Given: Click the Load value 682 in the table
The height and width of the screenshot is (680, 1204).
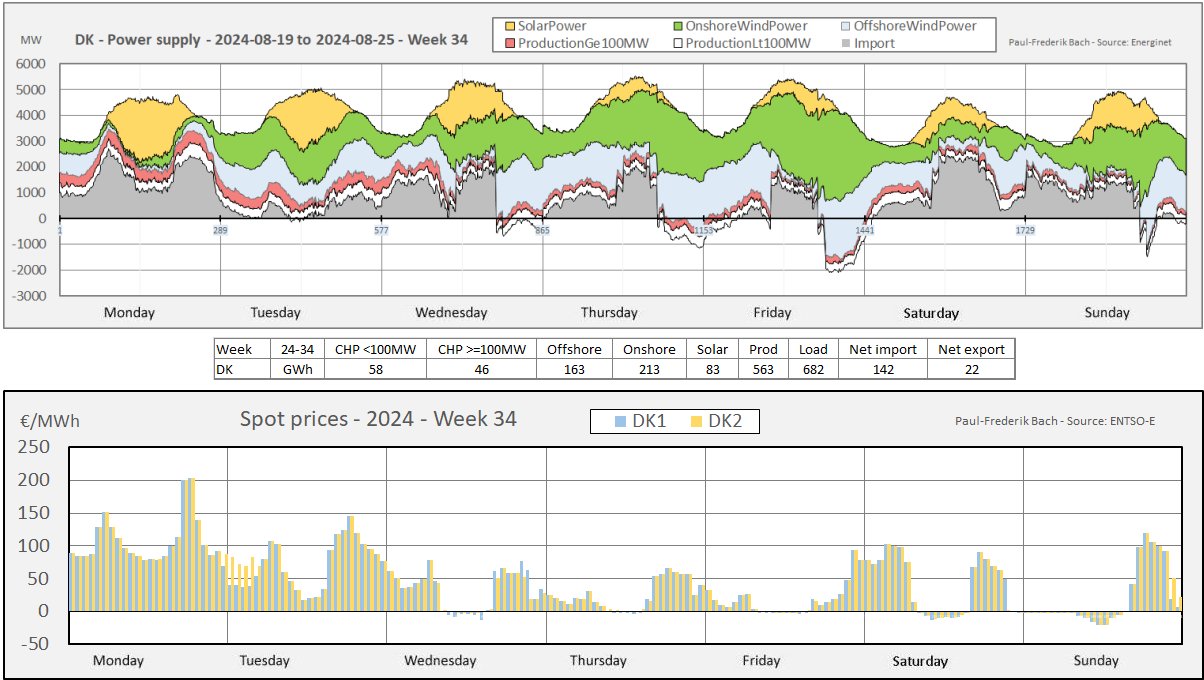Looking at the screenshot, I should [x=813, y=369].
